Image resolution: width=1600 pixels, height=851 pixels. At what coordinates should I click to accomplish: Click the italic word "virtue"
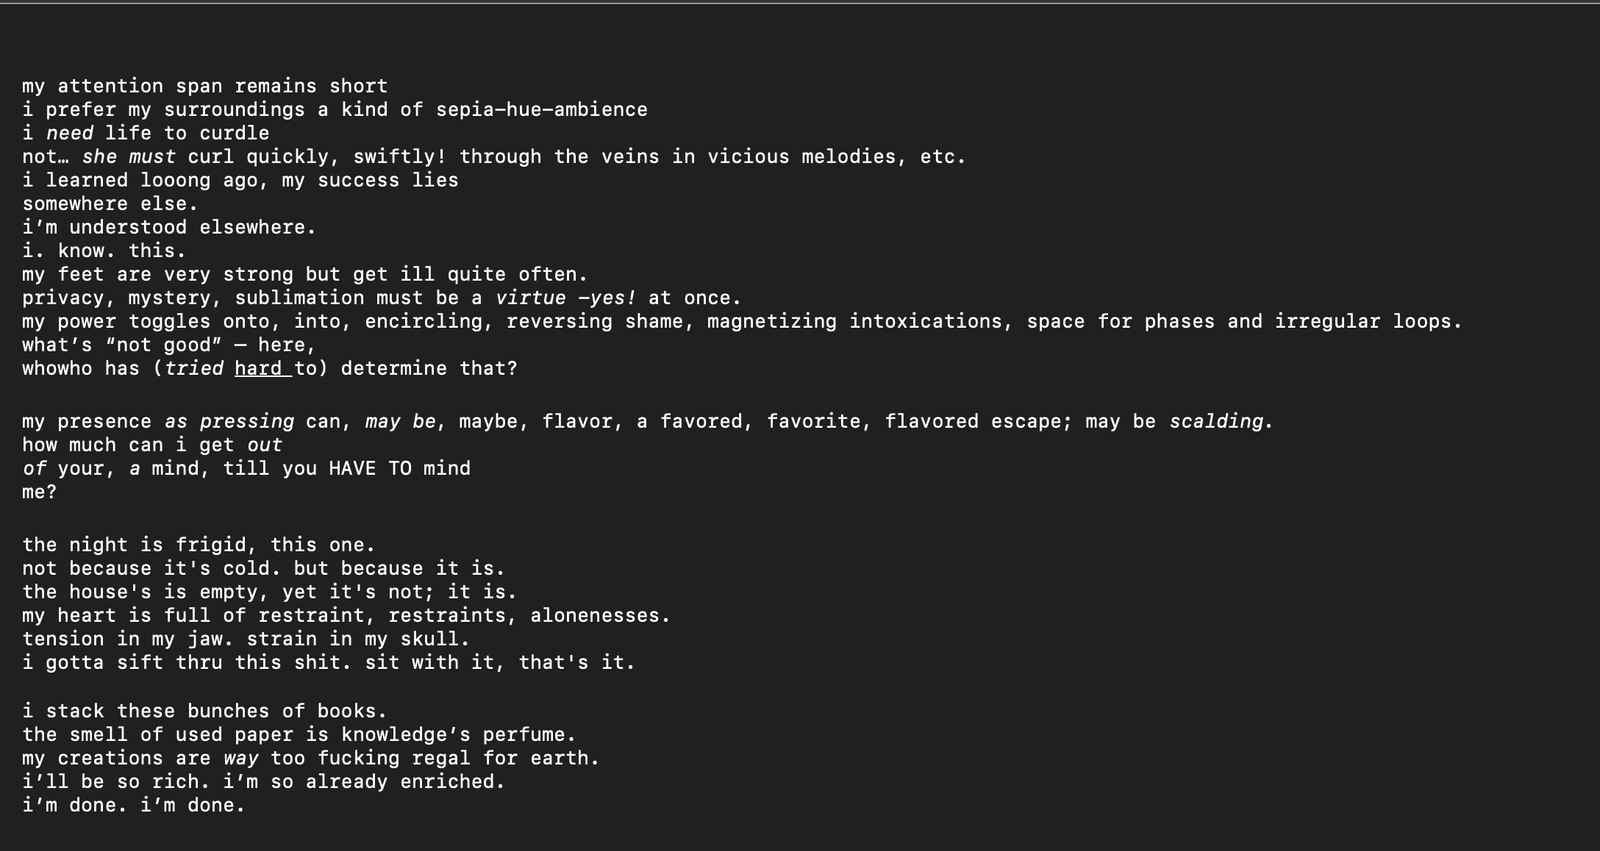[530, 298]
